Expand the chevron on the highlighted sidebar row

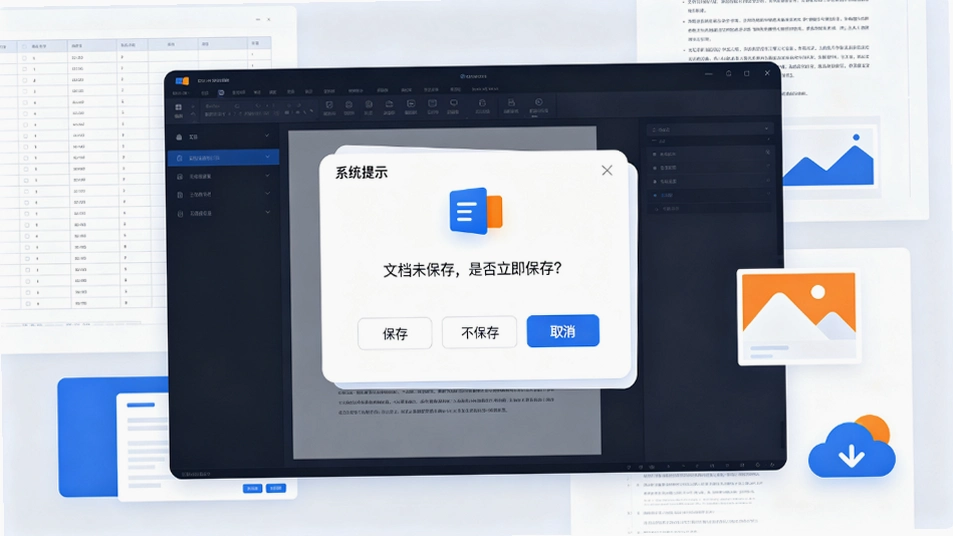(x=267, y=157)
